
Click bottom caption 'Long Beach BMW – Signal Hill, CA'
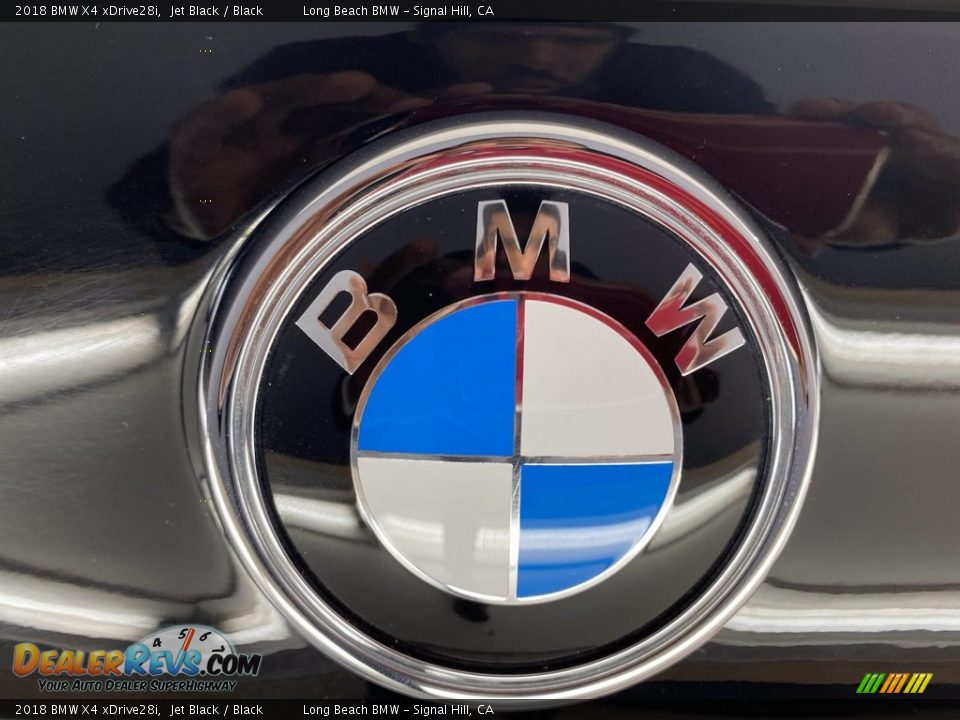coord(398,710)
